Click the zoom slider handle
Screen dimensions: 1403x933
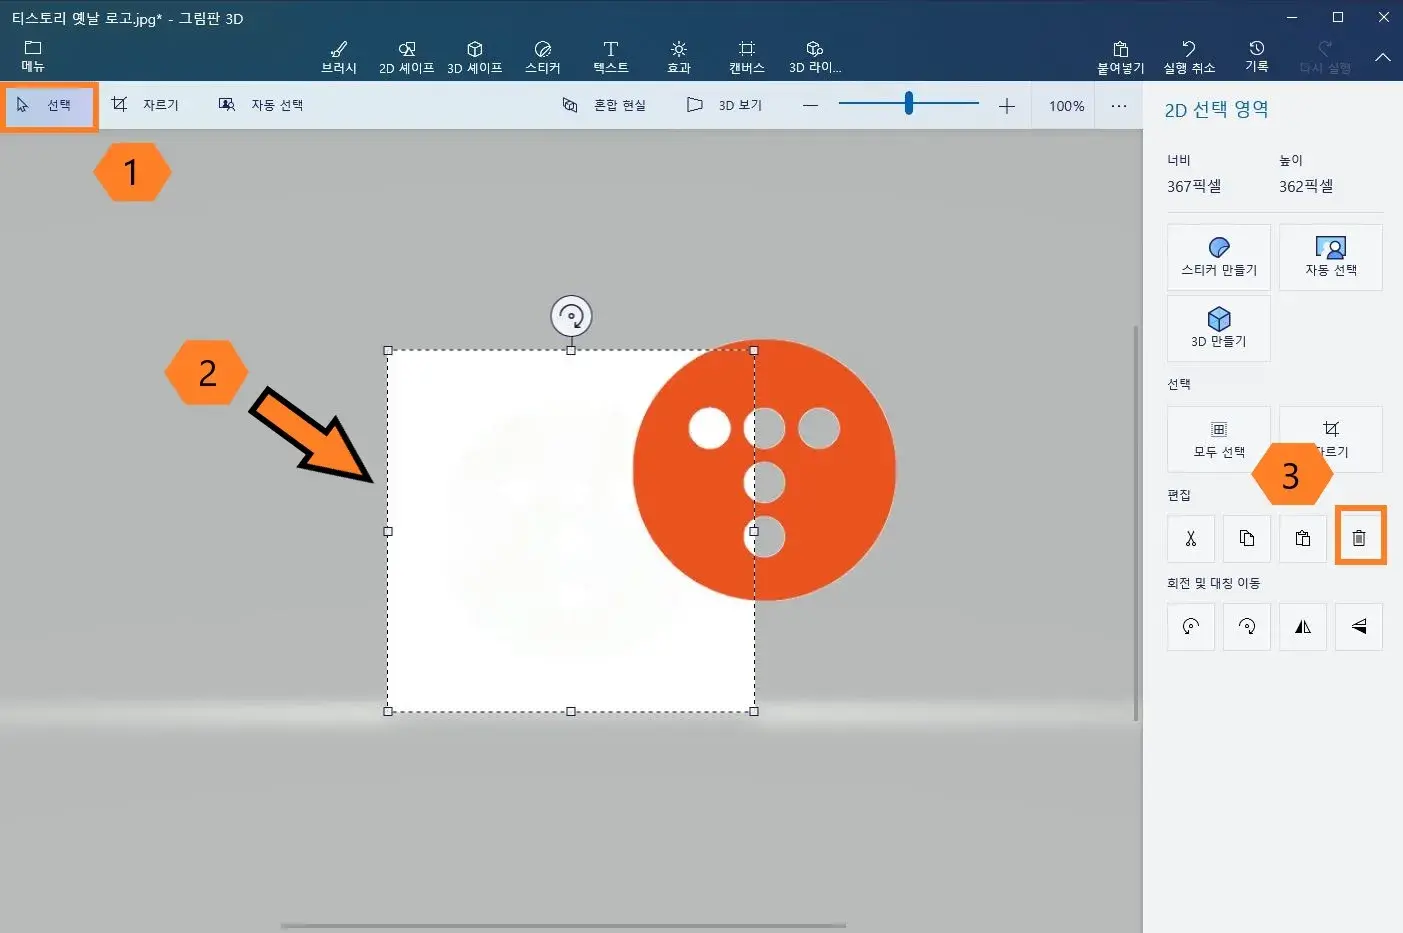909,103
